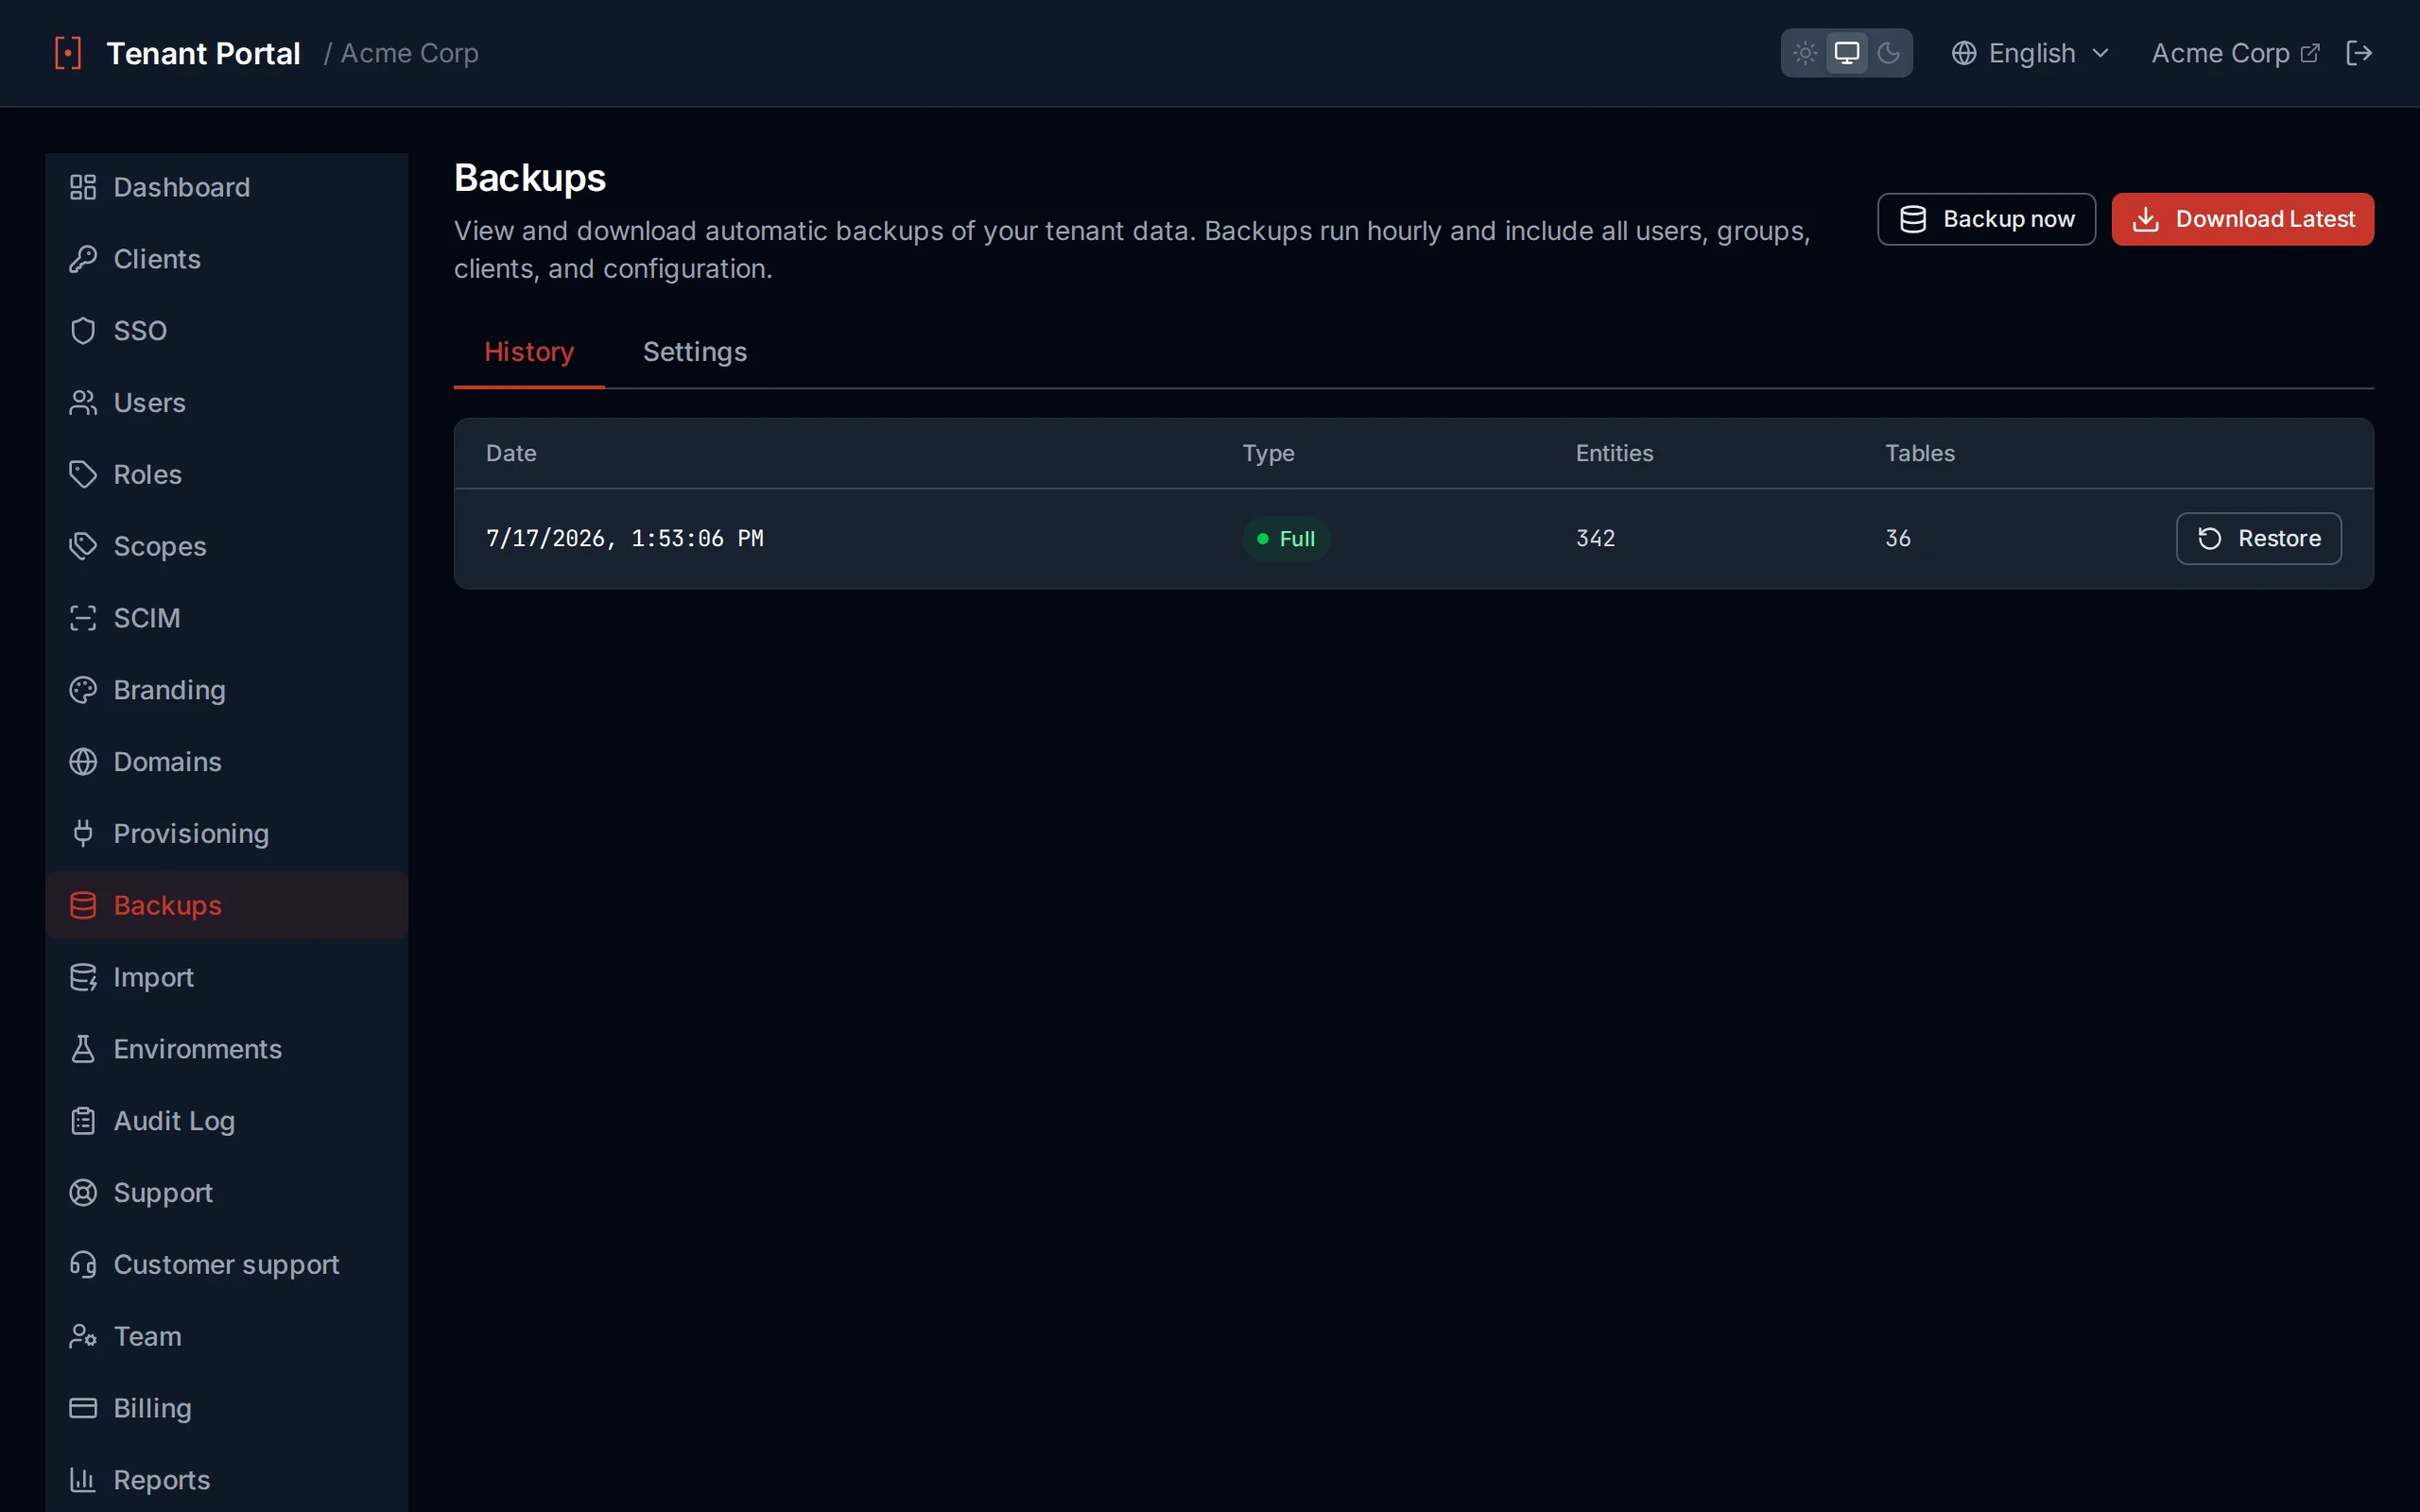Expand the English language dropdown chevron
2420x1512 pixels.
pos(2100,53)
